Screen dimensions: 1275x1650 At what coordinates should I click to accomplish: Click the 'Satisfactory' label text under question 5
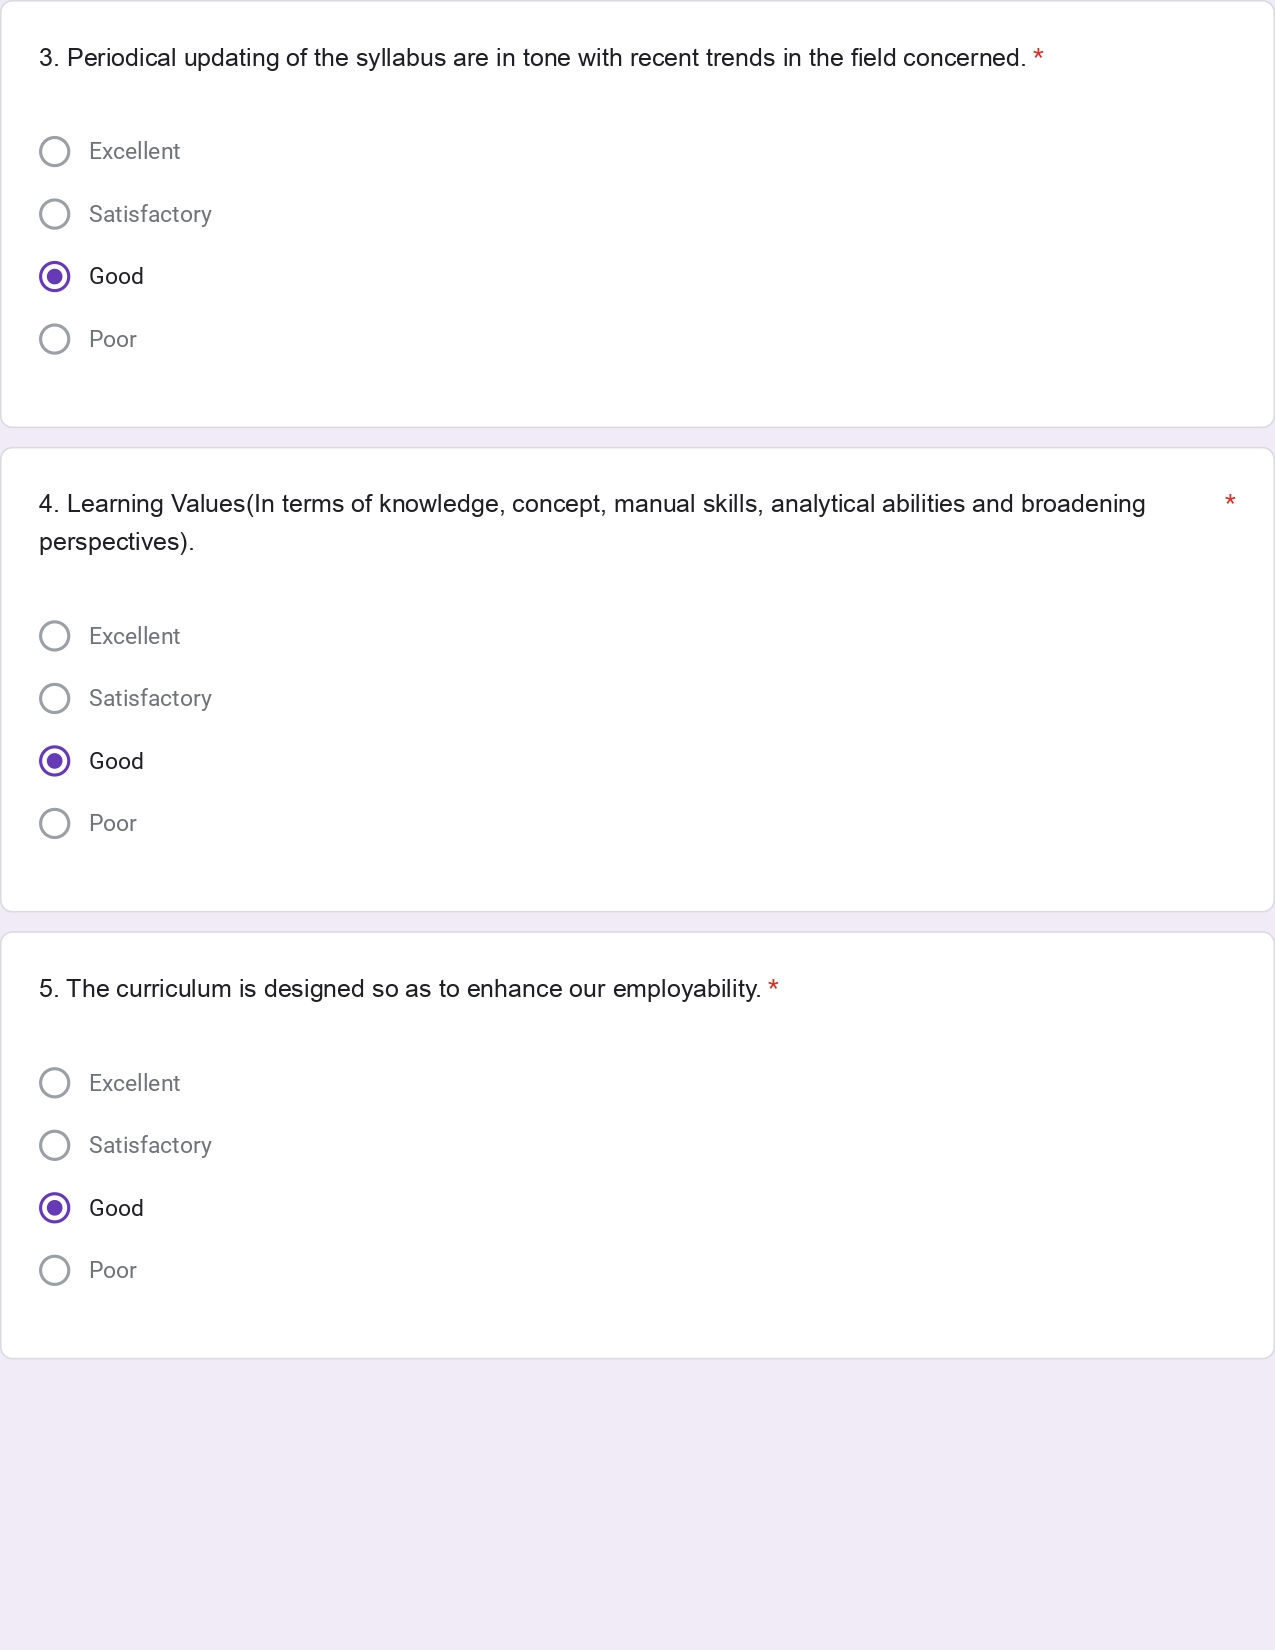tap(150, 1145)
